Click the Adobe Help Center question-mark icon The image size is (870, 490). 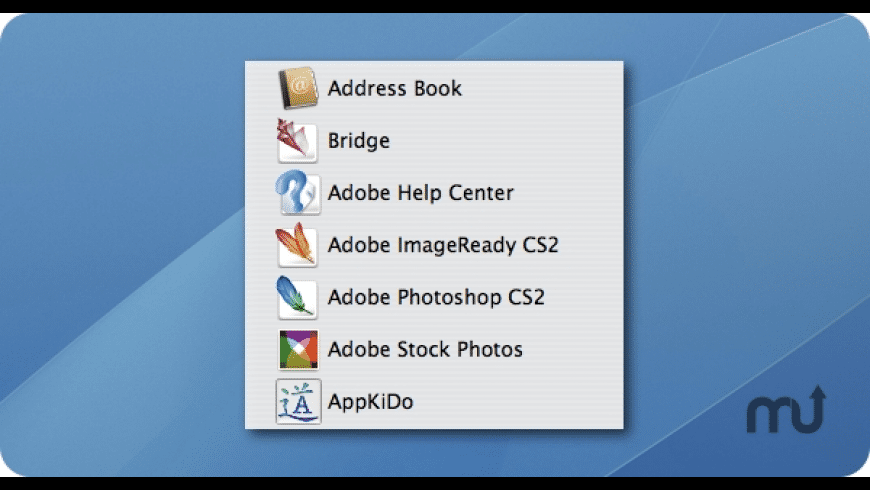point(298,193)
